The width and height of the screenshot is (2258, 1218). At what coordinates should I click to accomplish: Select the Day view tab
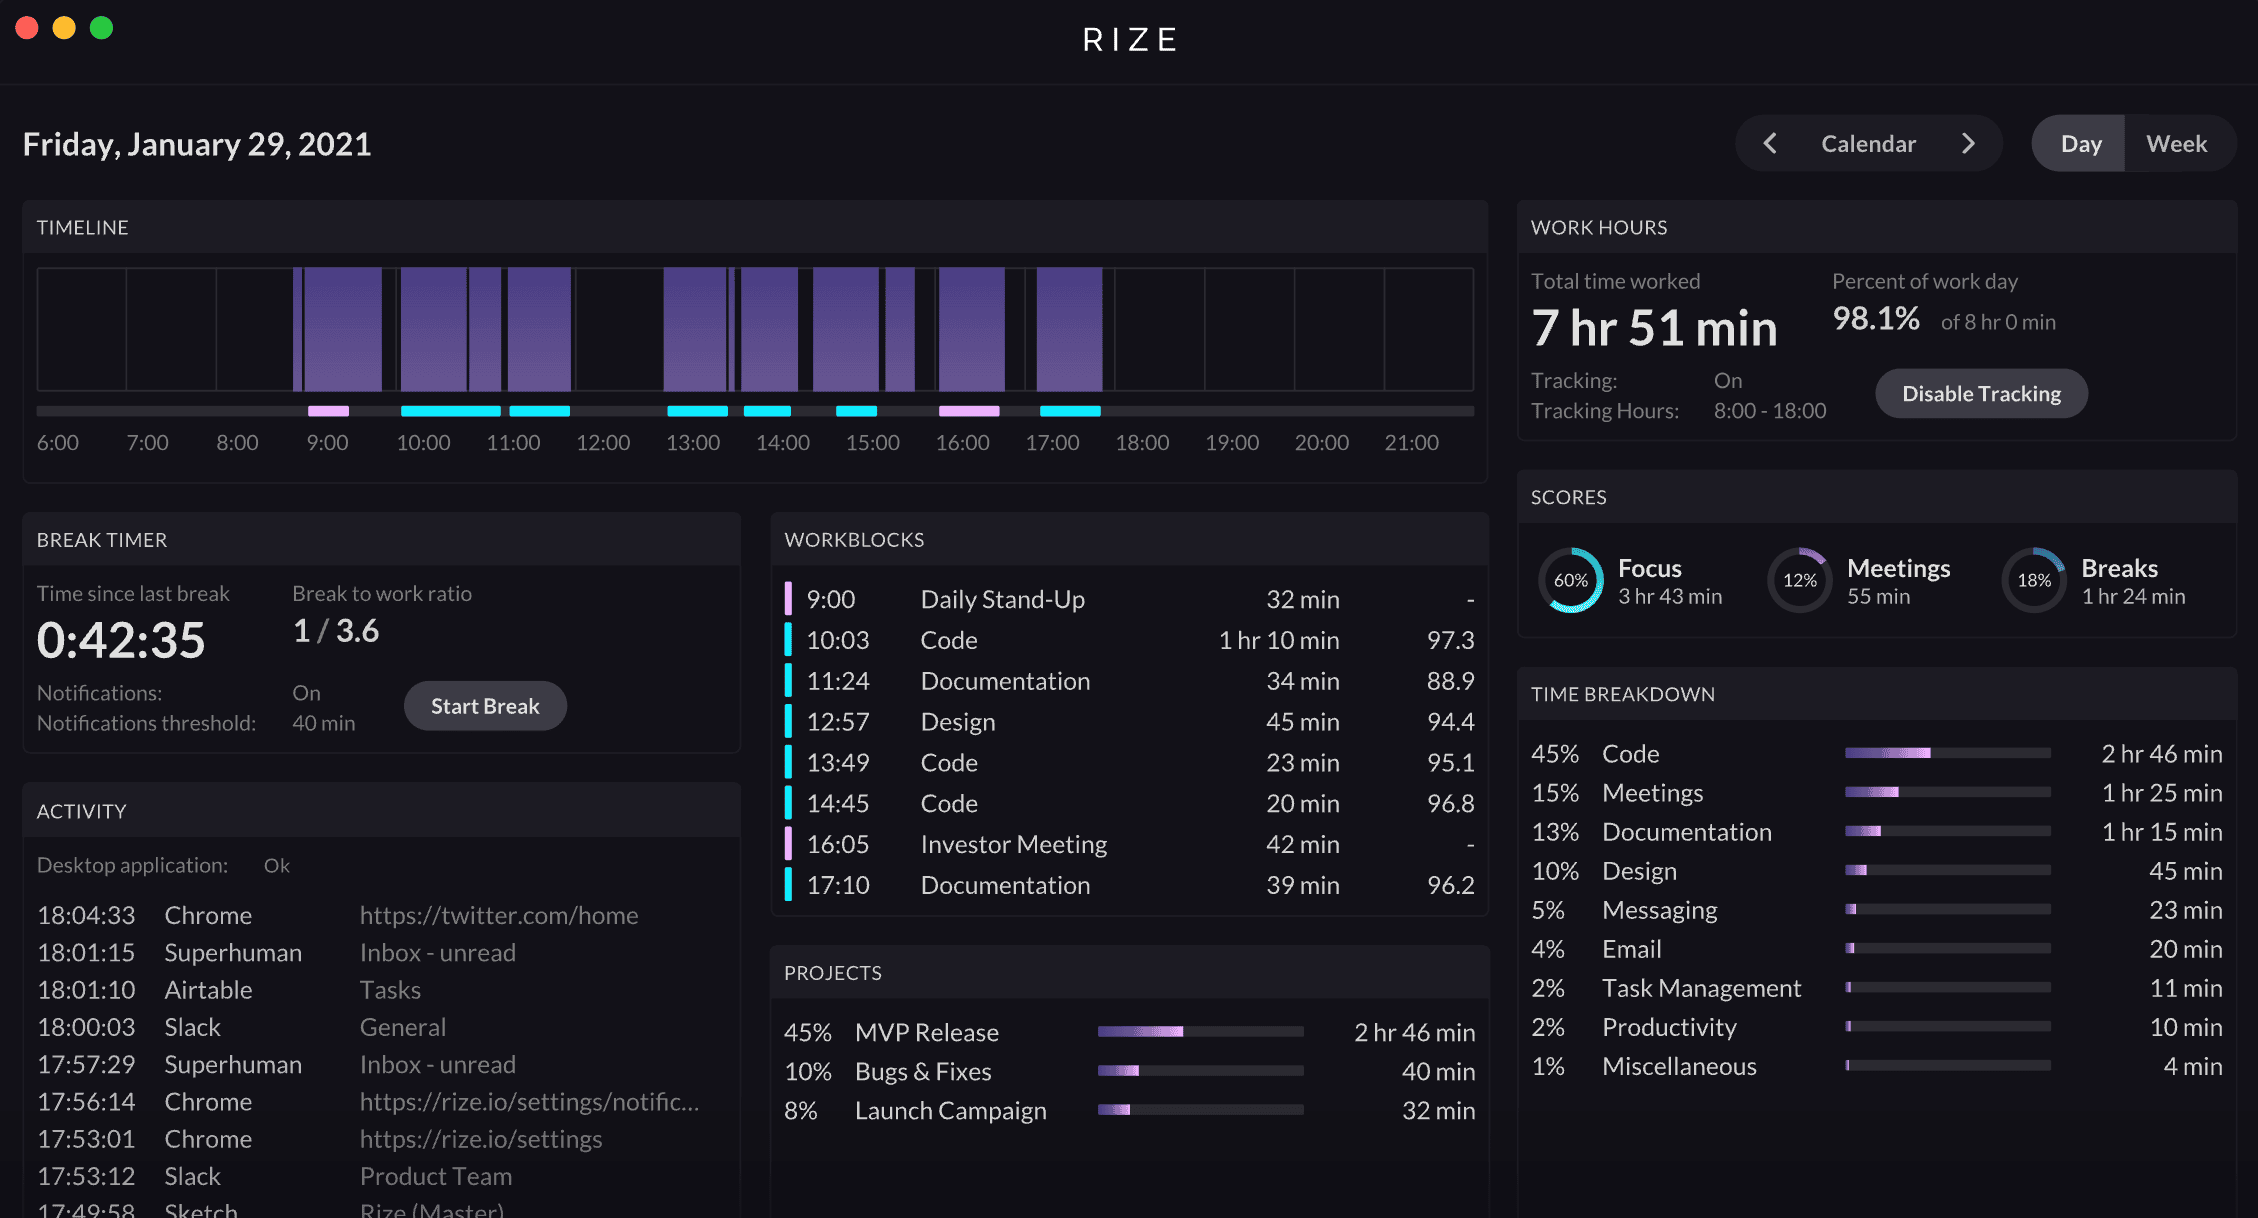tap(2079, 143)
